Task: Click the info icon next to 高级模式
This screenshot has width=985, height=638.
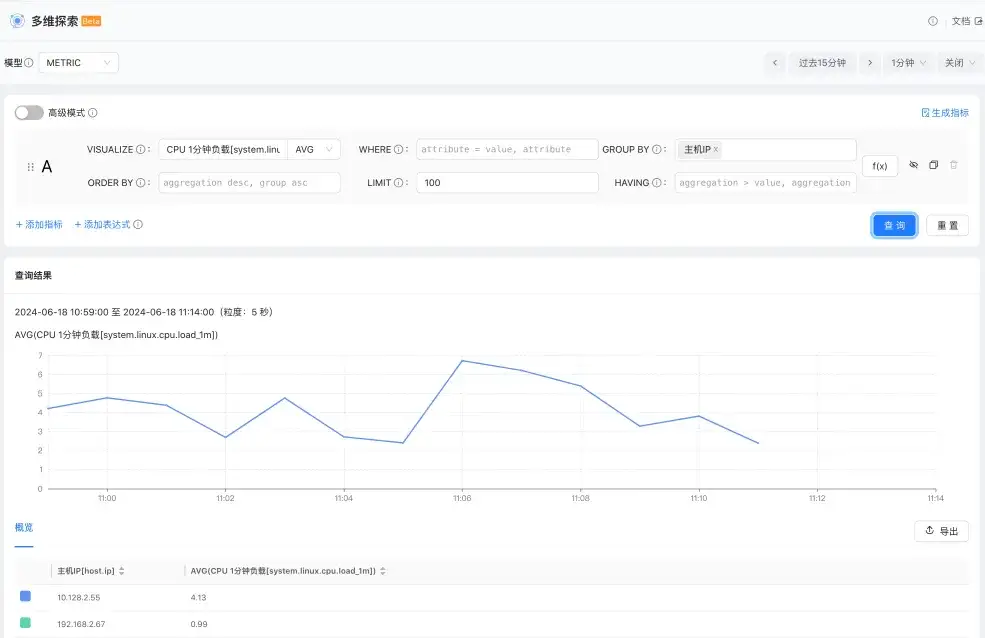Action: click(x=93, y=113)
